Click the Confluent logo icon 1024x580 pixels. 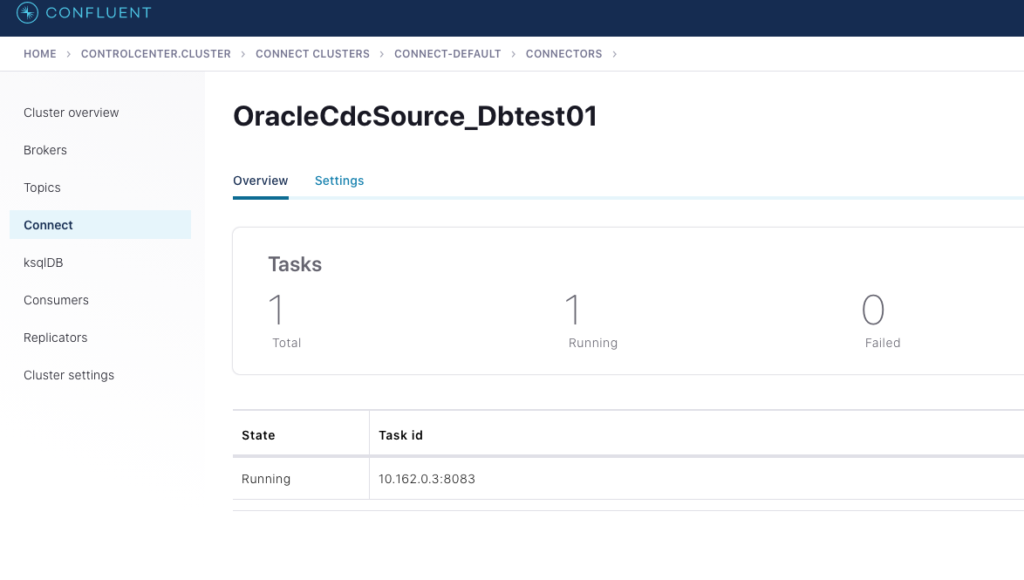tap(27, 13)
